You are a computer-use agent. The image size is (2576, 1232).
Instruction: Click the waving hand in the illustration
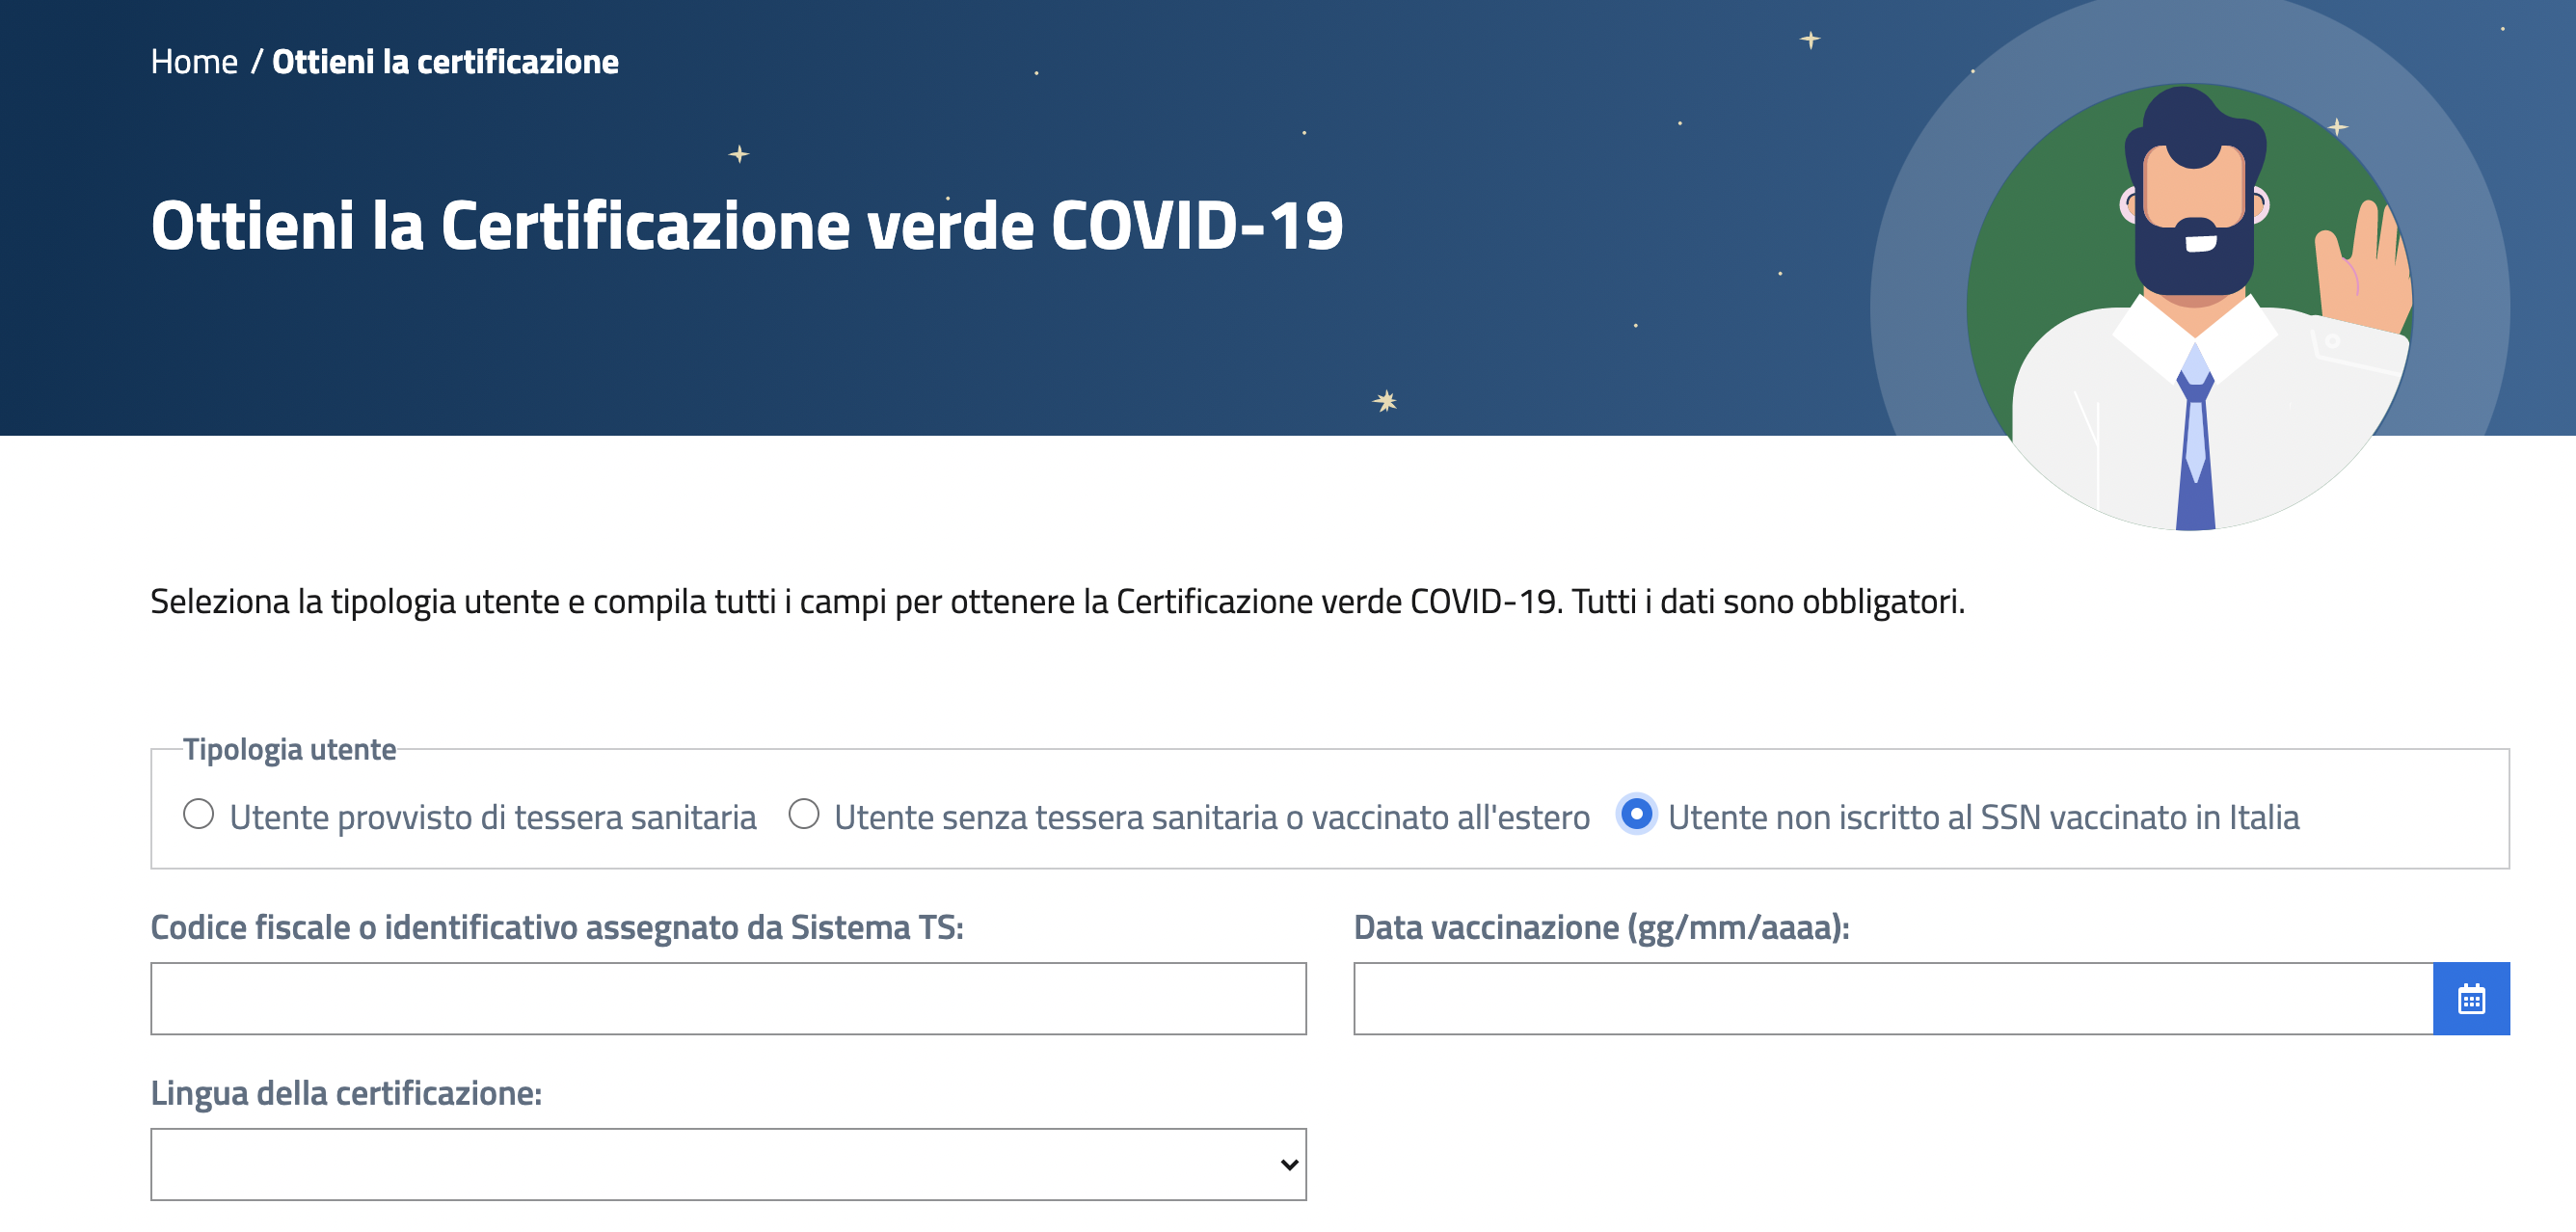coord(2364,268)
